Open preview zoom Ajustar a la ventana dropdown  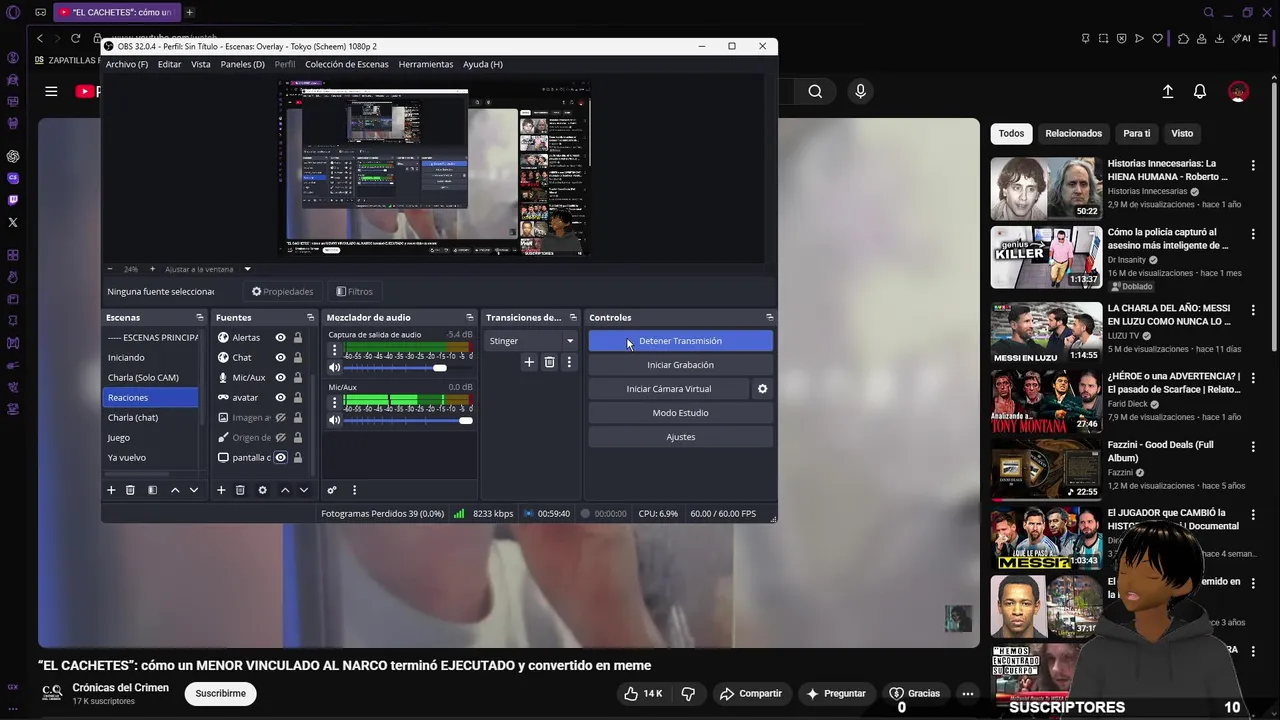point(208,269)
